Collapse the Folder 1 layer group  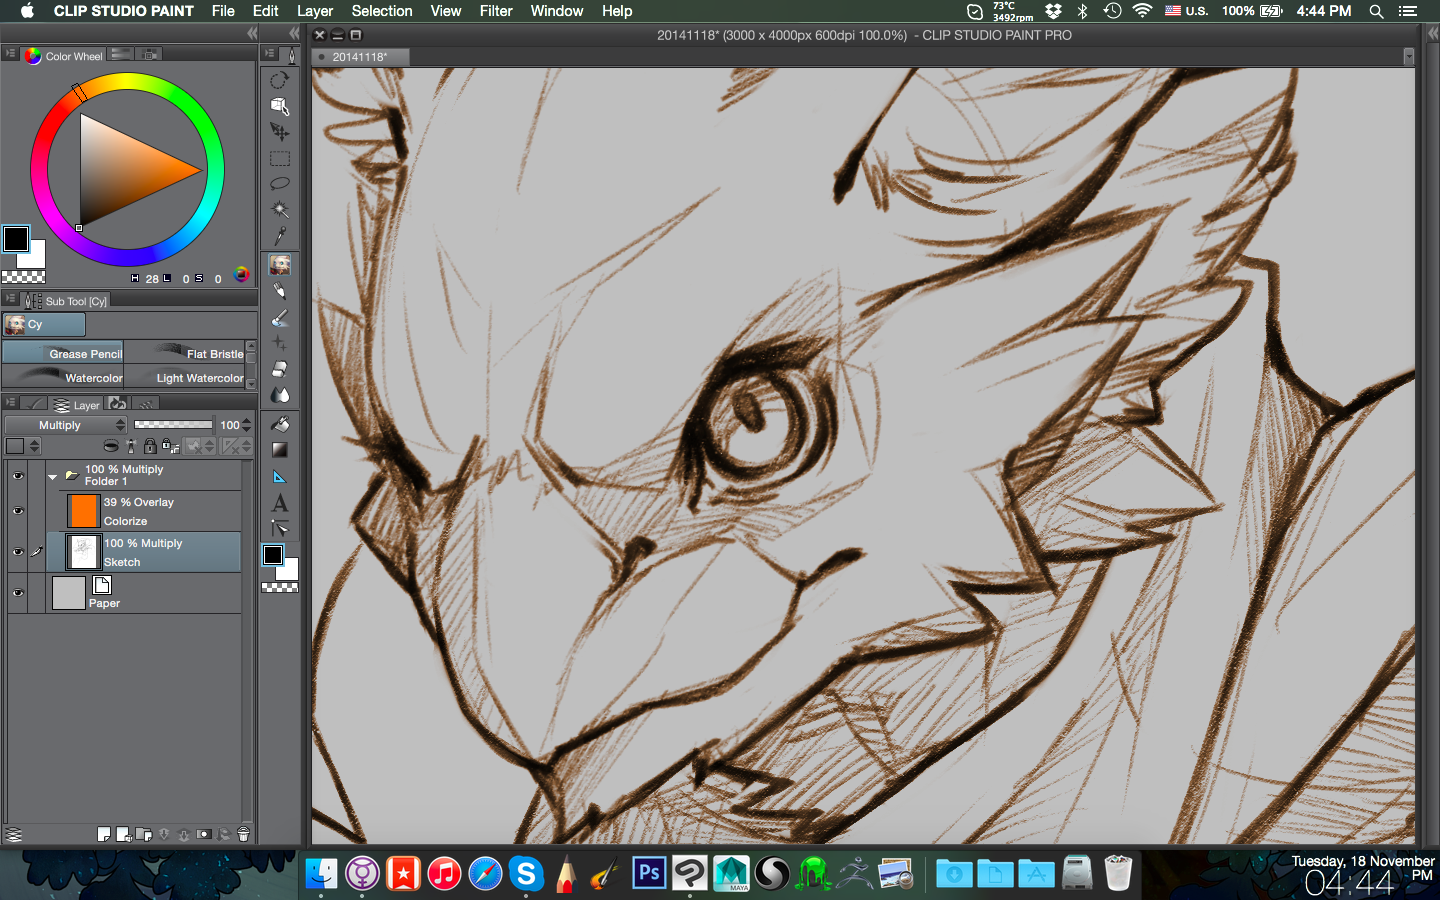click(x=52, y=477)
